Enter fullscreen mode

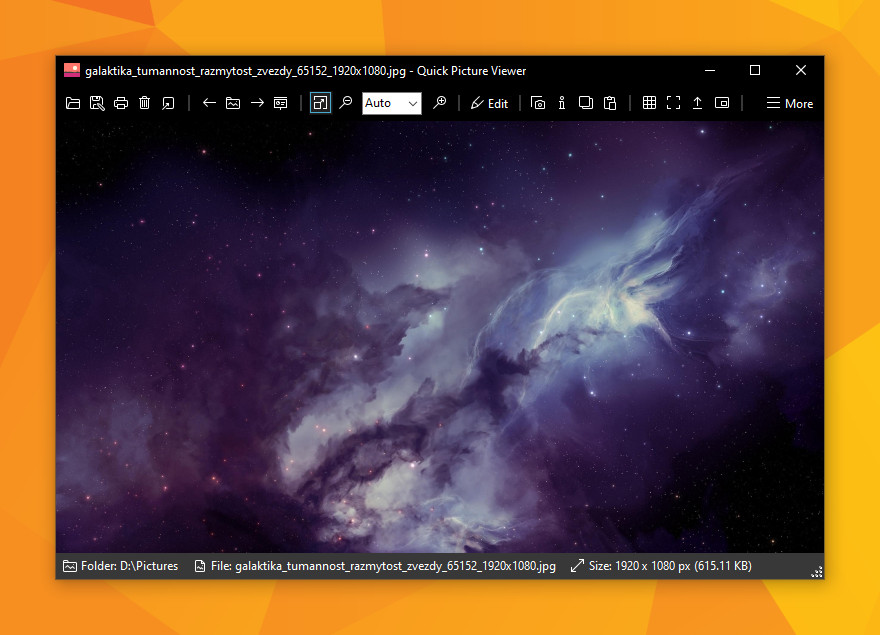[x=673, y=103]
